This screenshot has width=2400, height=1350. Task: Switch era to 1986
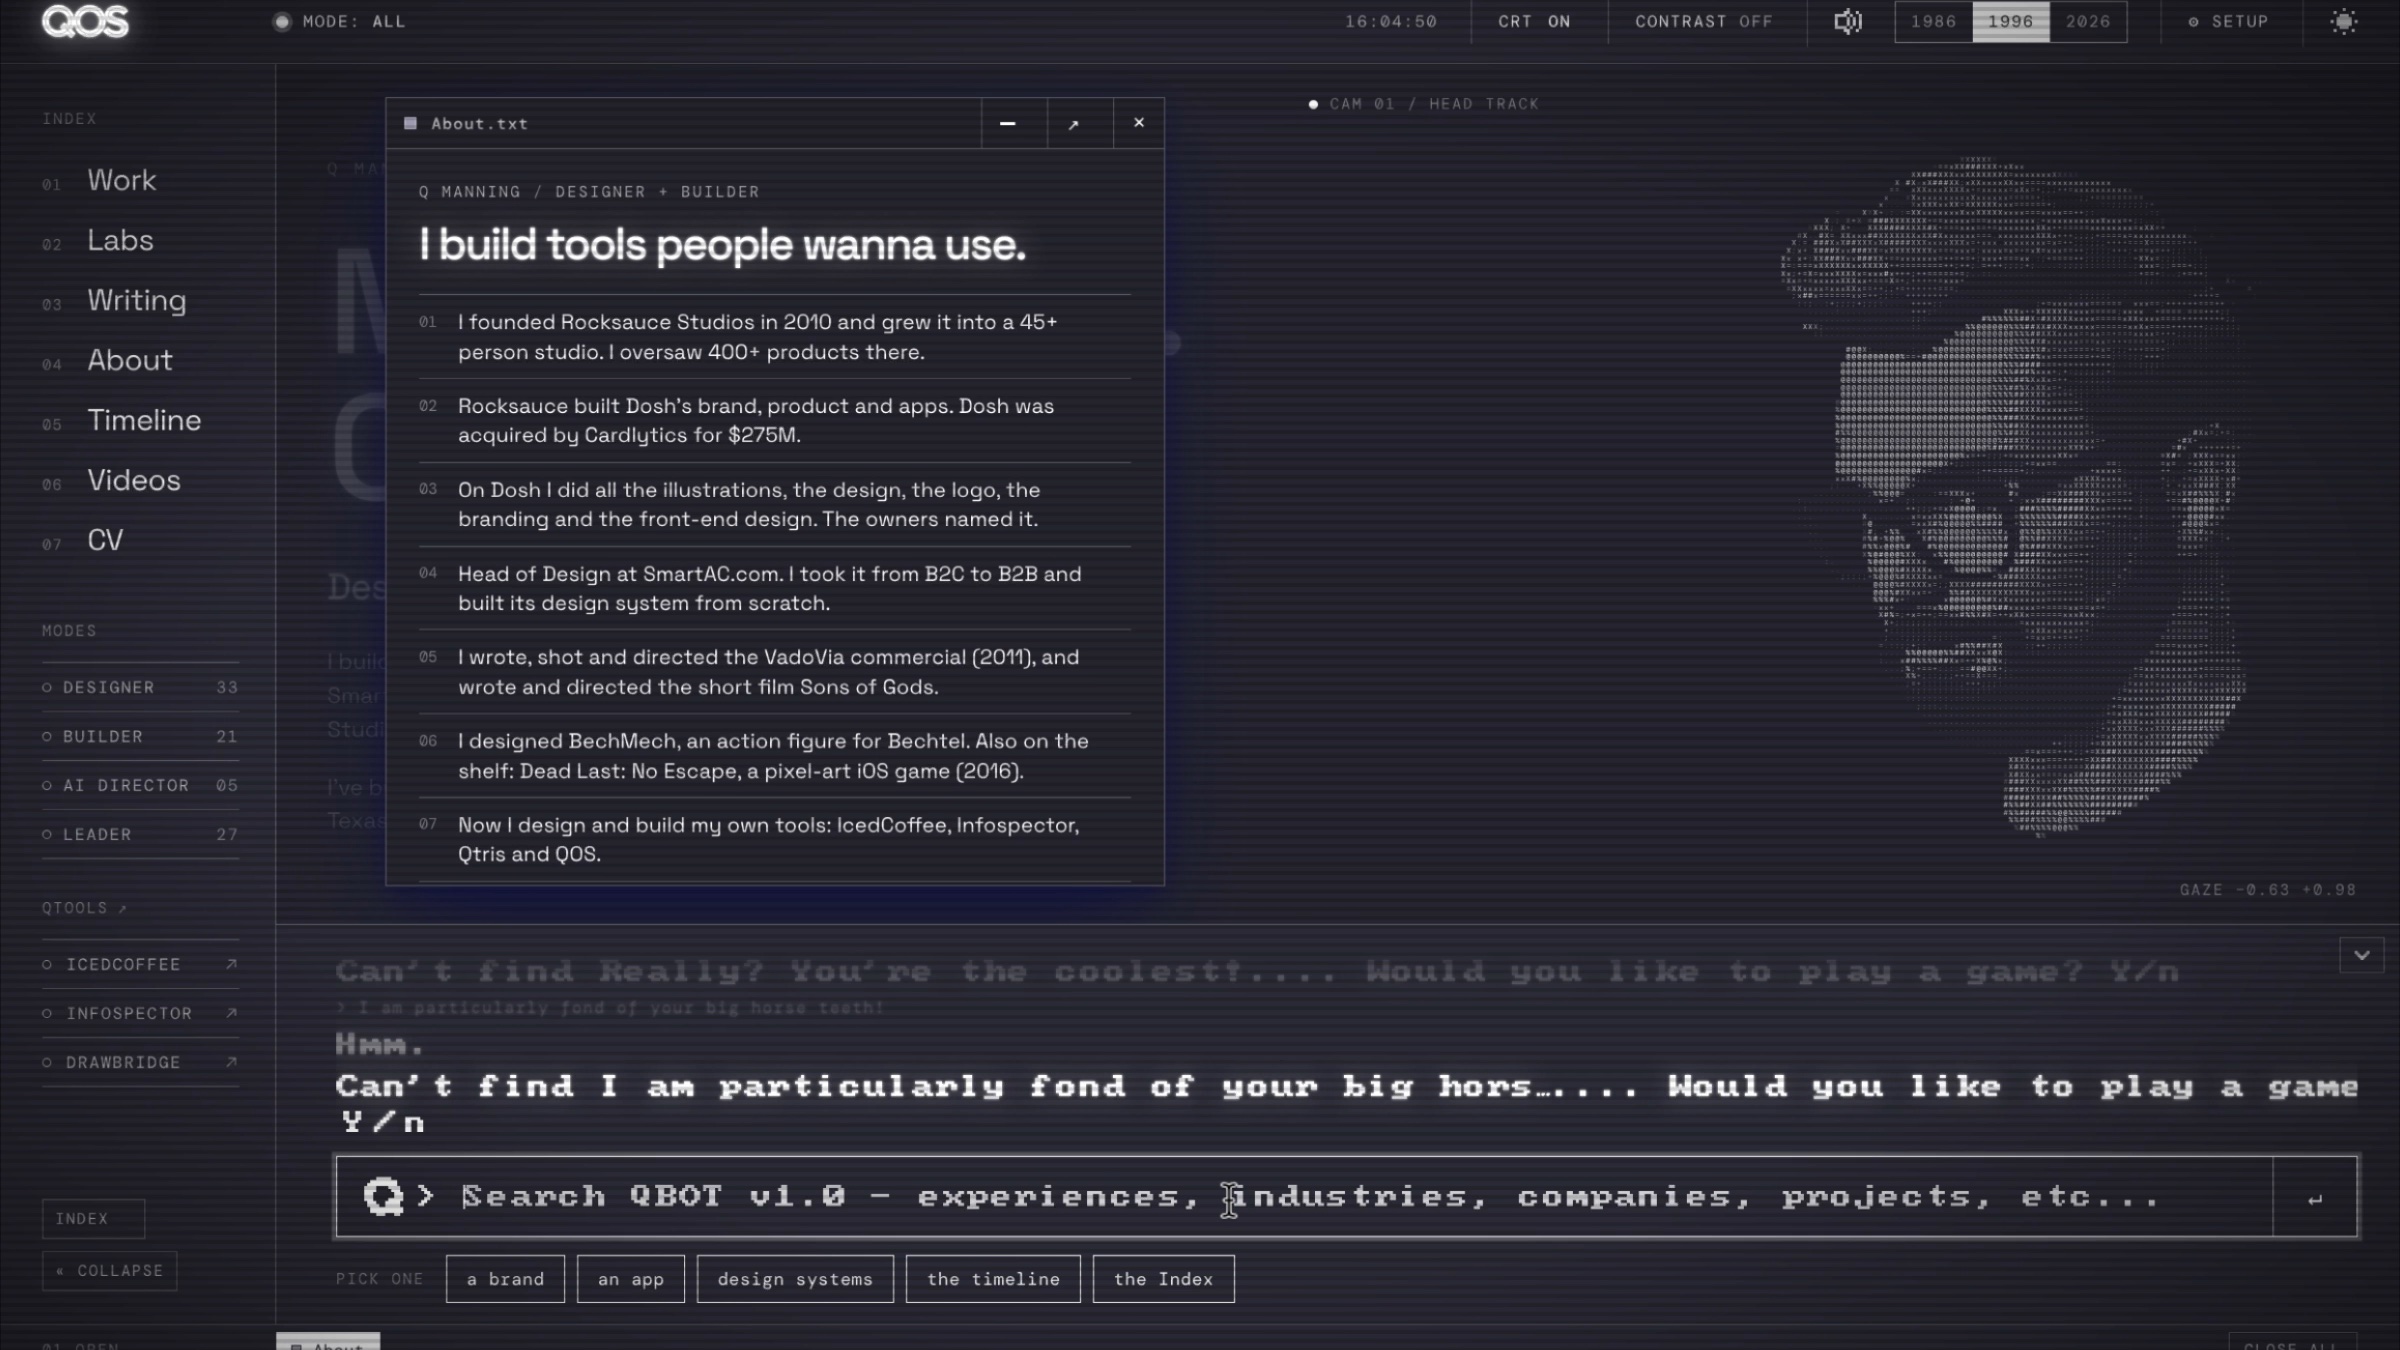[1933, 21]
